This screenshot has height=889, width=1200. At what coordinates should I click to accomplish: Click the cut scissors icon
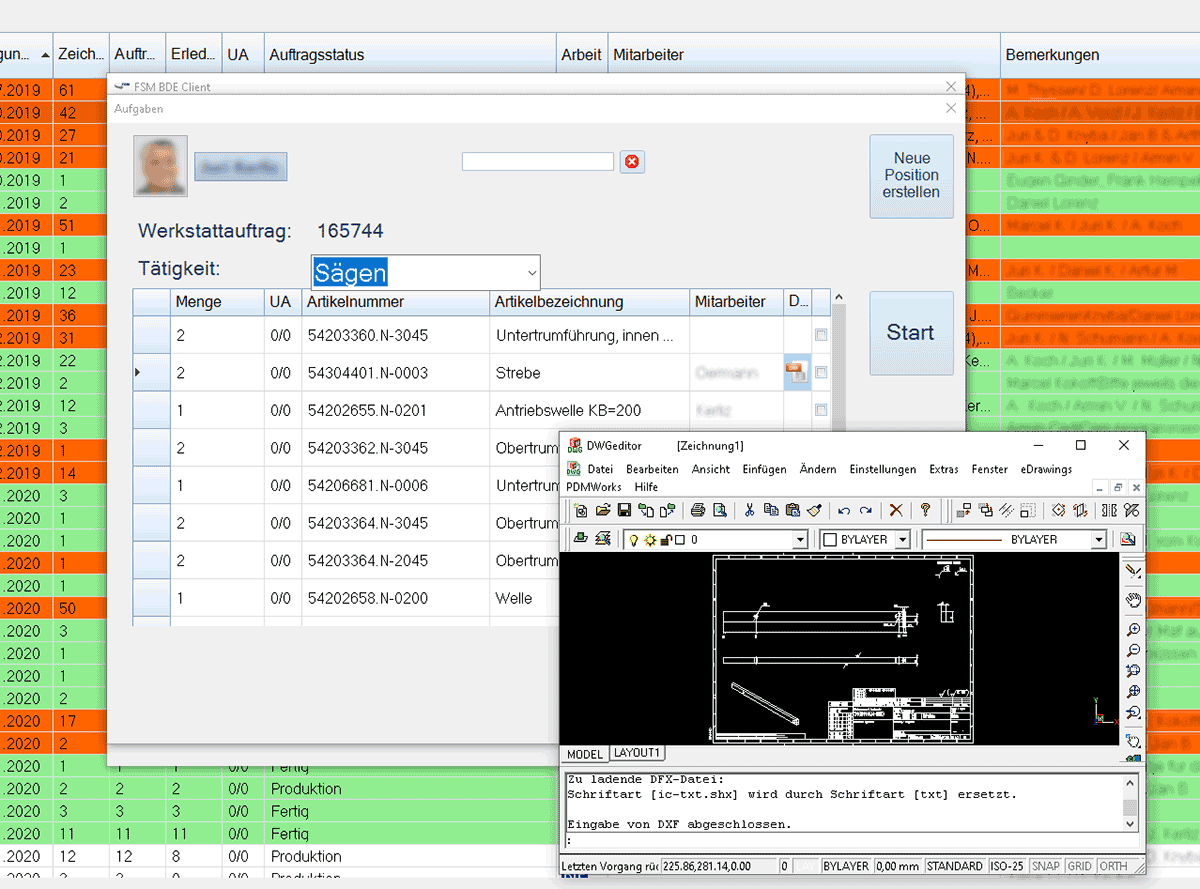pos(749,510)
